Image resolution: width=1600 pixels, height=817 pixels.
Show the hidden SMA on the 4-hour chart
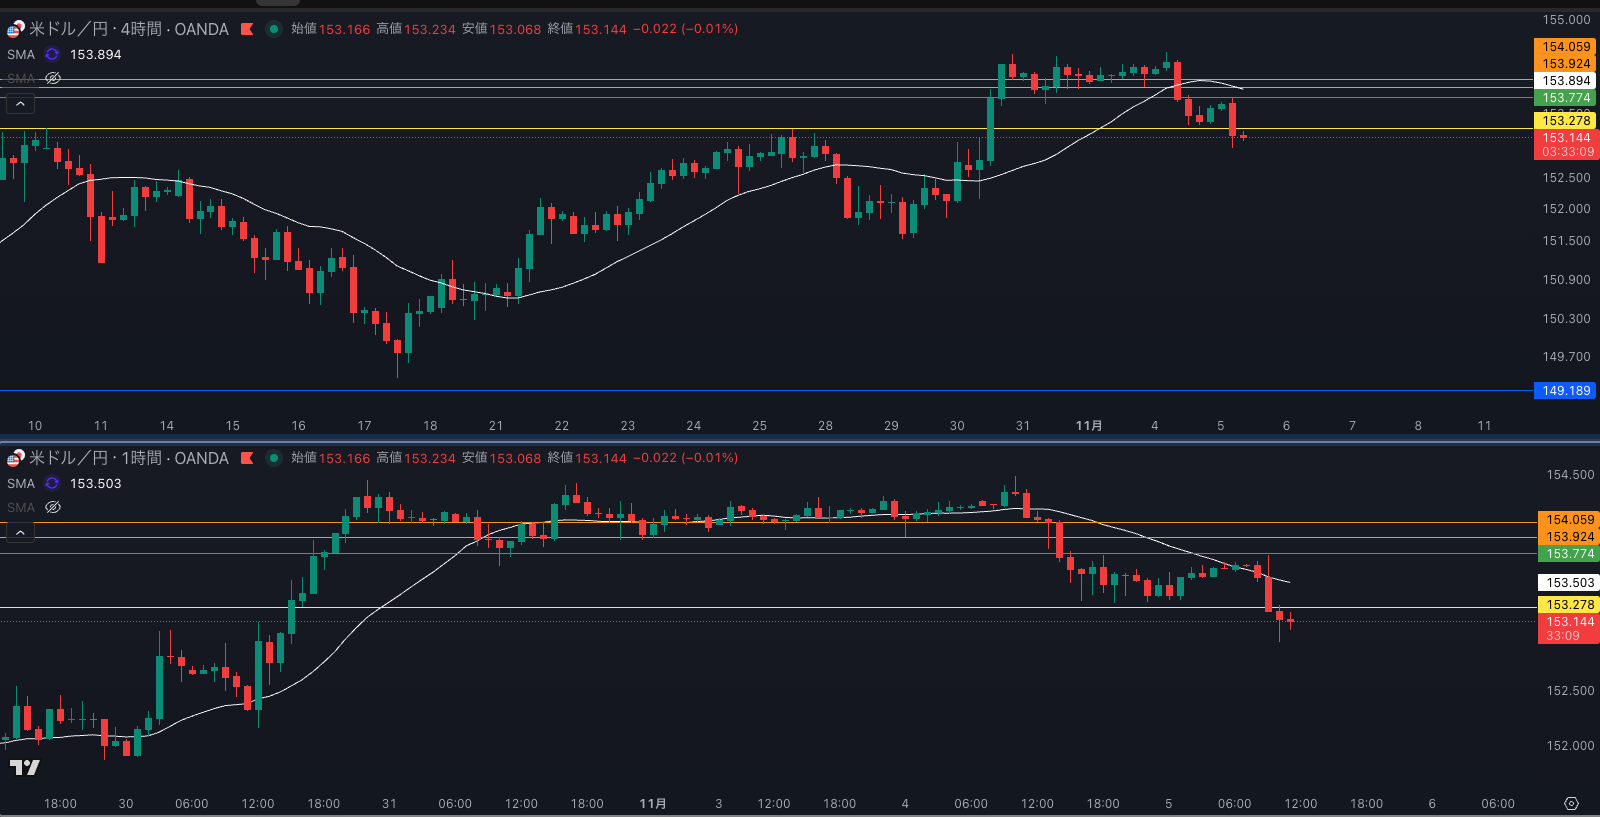point(53,78)
